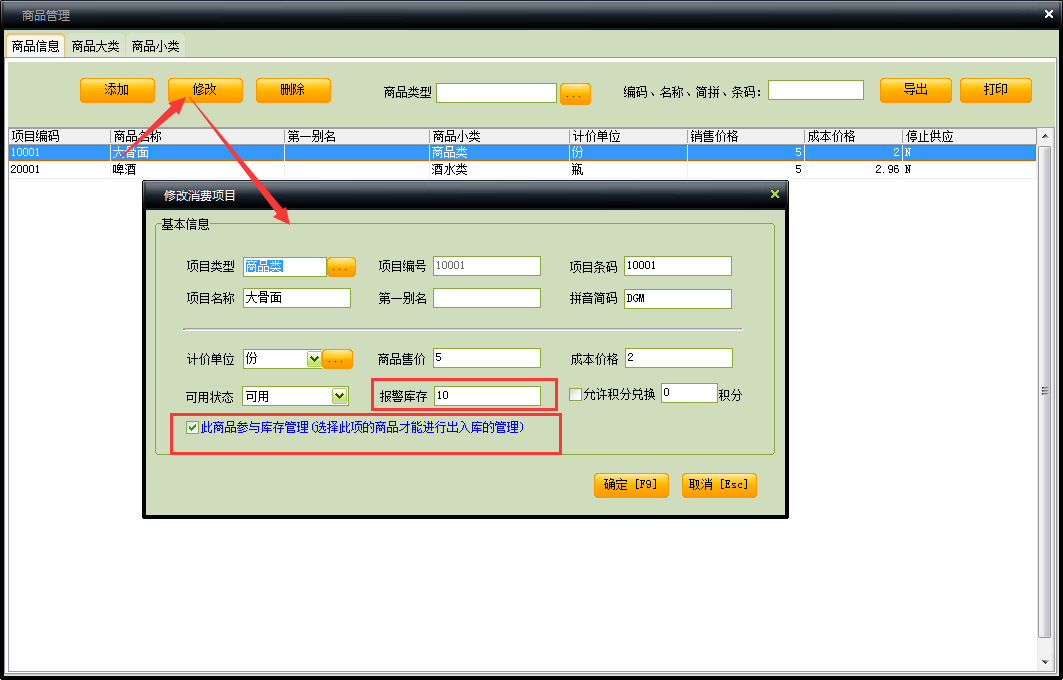Screen dimensions: 1063x680
Task: Toggle 此商品参与库存管理 checkbox
Action: point(192,428)
